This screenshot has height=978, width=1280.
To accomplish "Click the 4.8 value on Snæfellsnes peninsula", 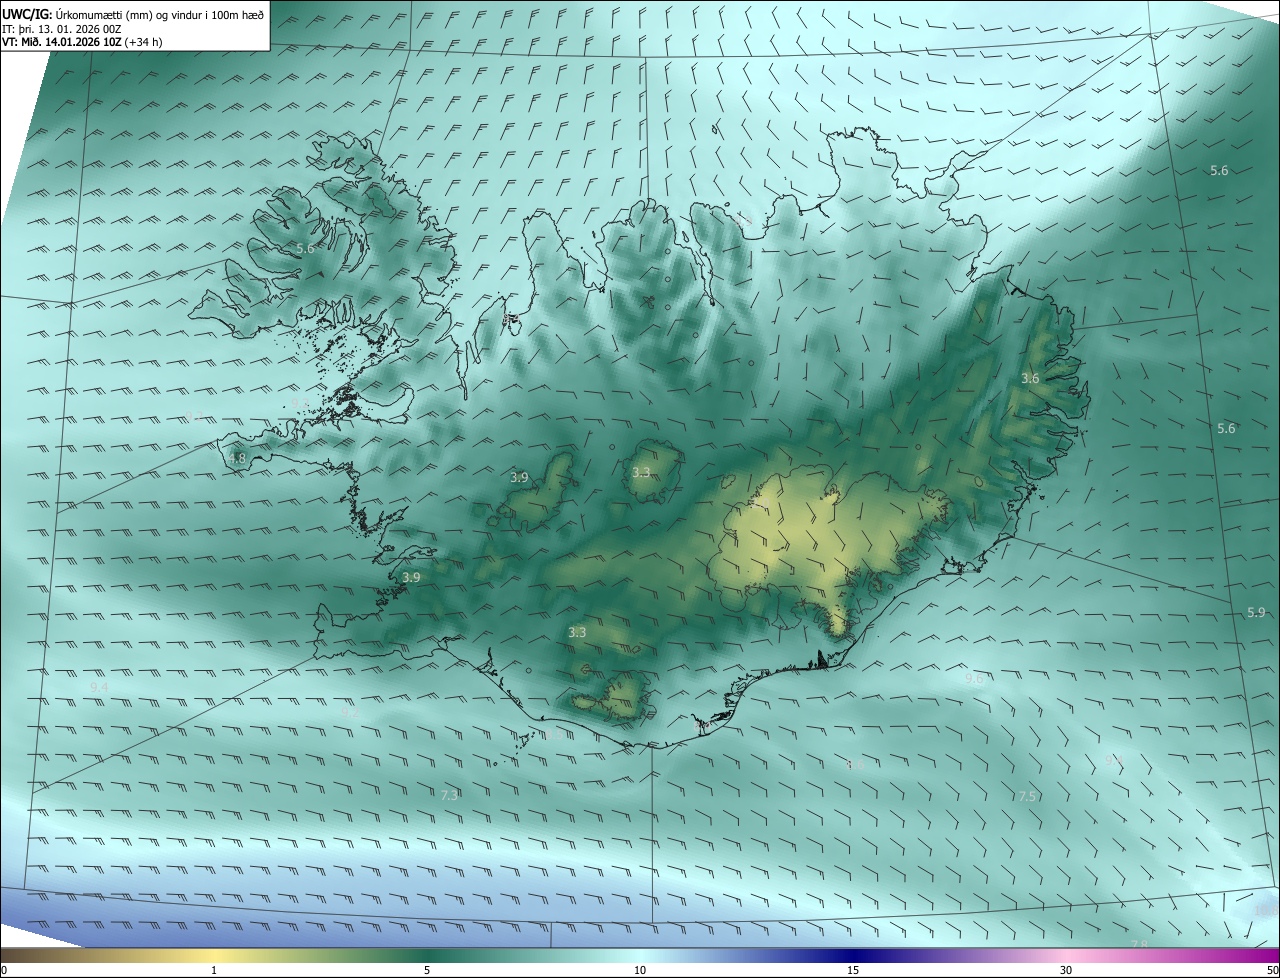I will pos(237,459).
